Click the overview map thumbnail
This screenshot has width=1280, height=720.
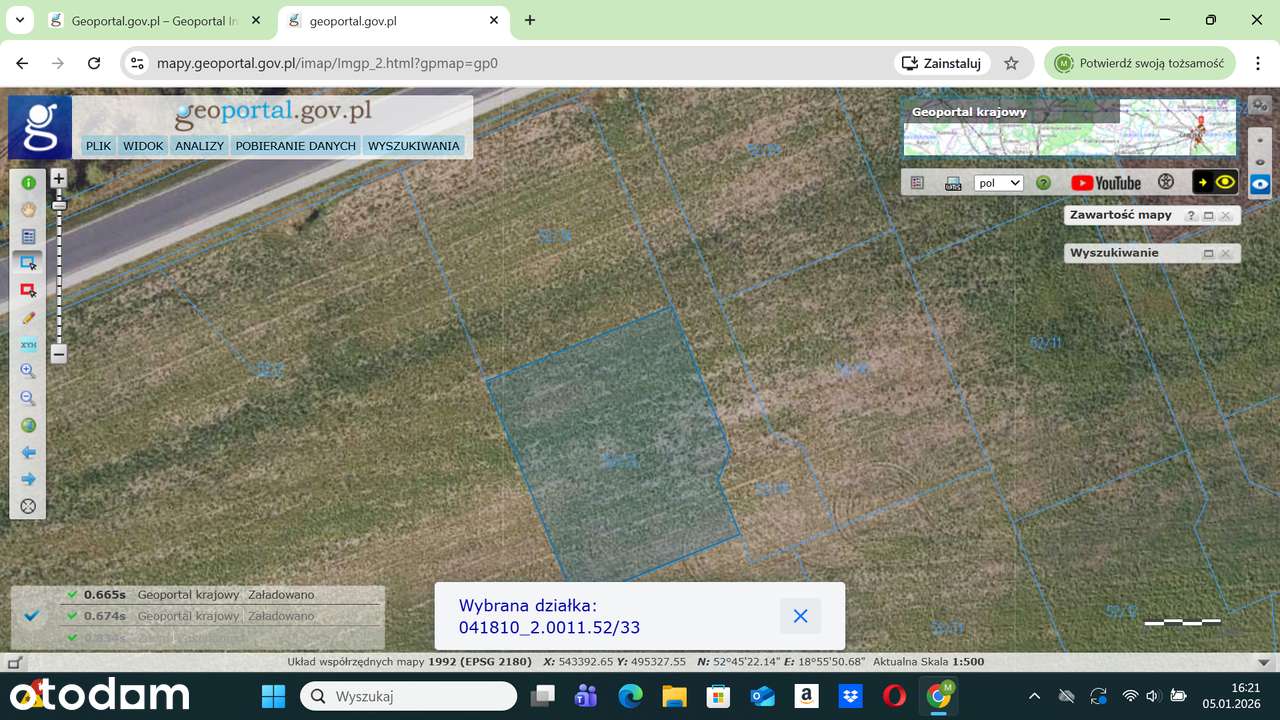coord(1070,127)
